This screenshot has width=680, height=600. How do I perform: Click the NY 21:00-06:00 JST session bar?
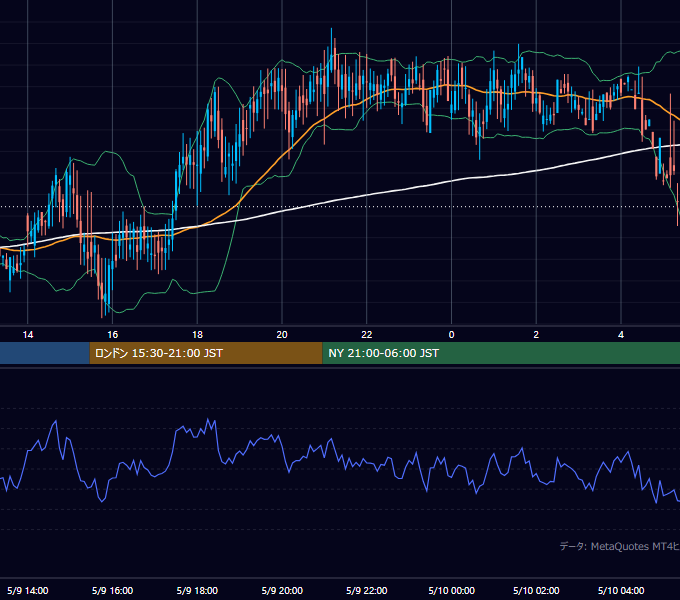501,353
